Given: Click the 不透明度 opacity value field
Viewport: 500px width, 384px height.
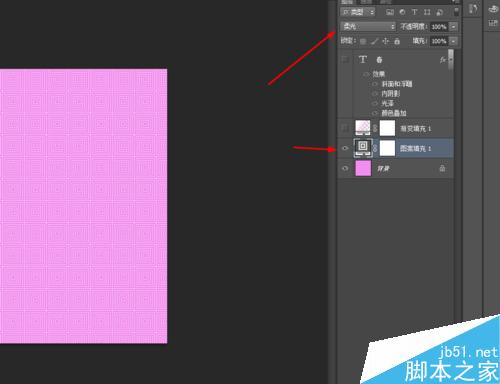Looking at the screenshot, I should pyautogui.click(x=439, y=27).
